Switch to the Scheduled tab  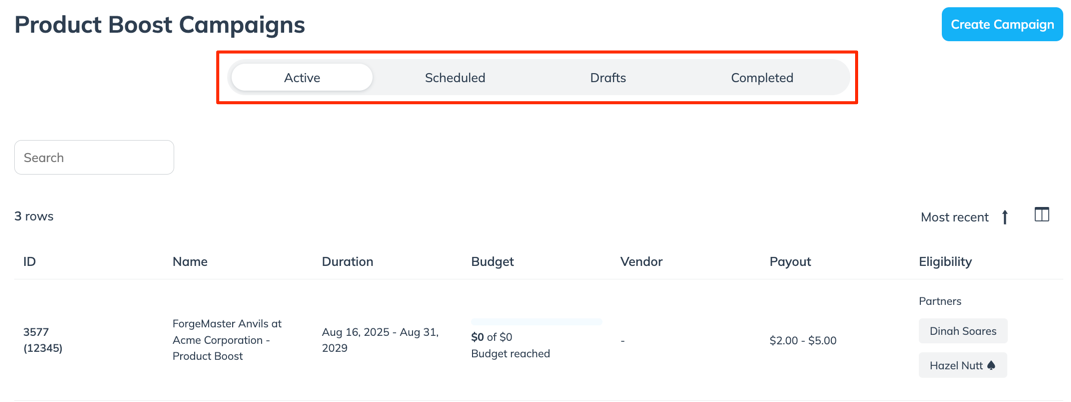click(455, 78)
